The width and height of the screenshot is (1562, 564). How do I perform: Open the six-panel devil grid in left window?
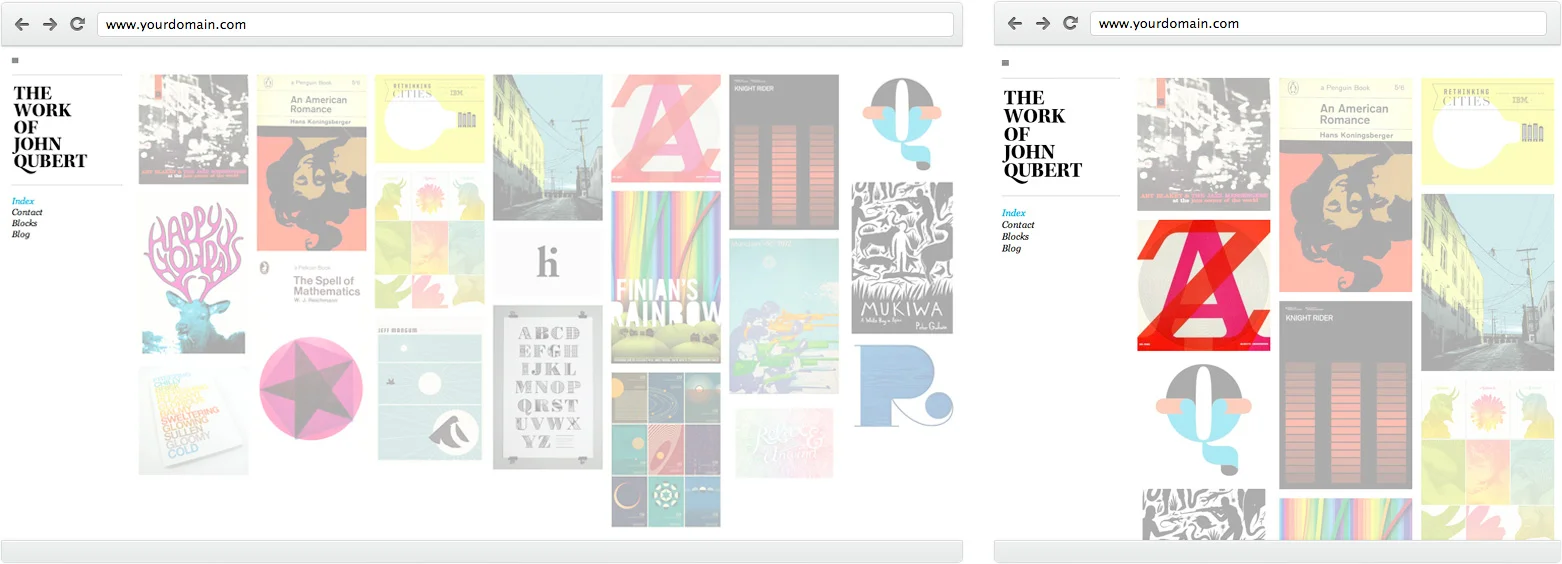point(430,242)
